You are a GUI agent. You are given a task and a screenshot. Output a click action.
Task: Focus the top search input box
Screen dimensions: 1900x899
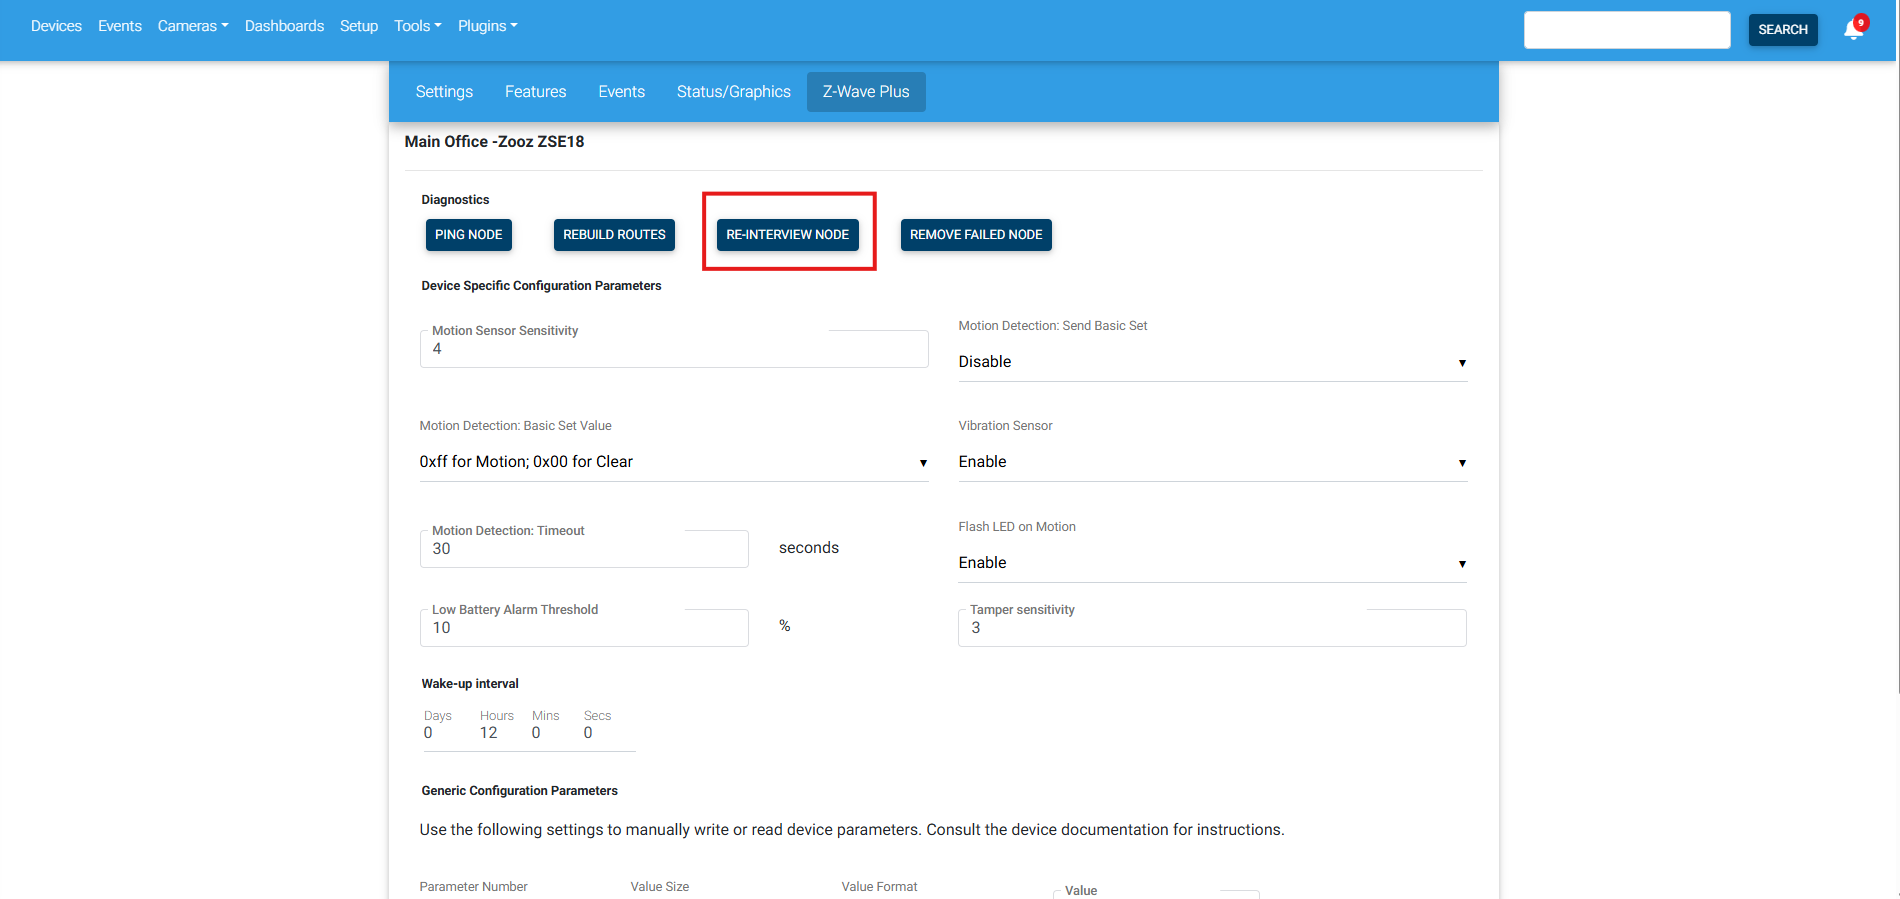(x=1627, y=30)
